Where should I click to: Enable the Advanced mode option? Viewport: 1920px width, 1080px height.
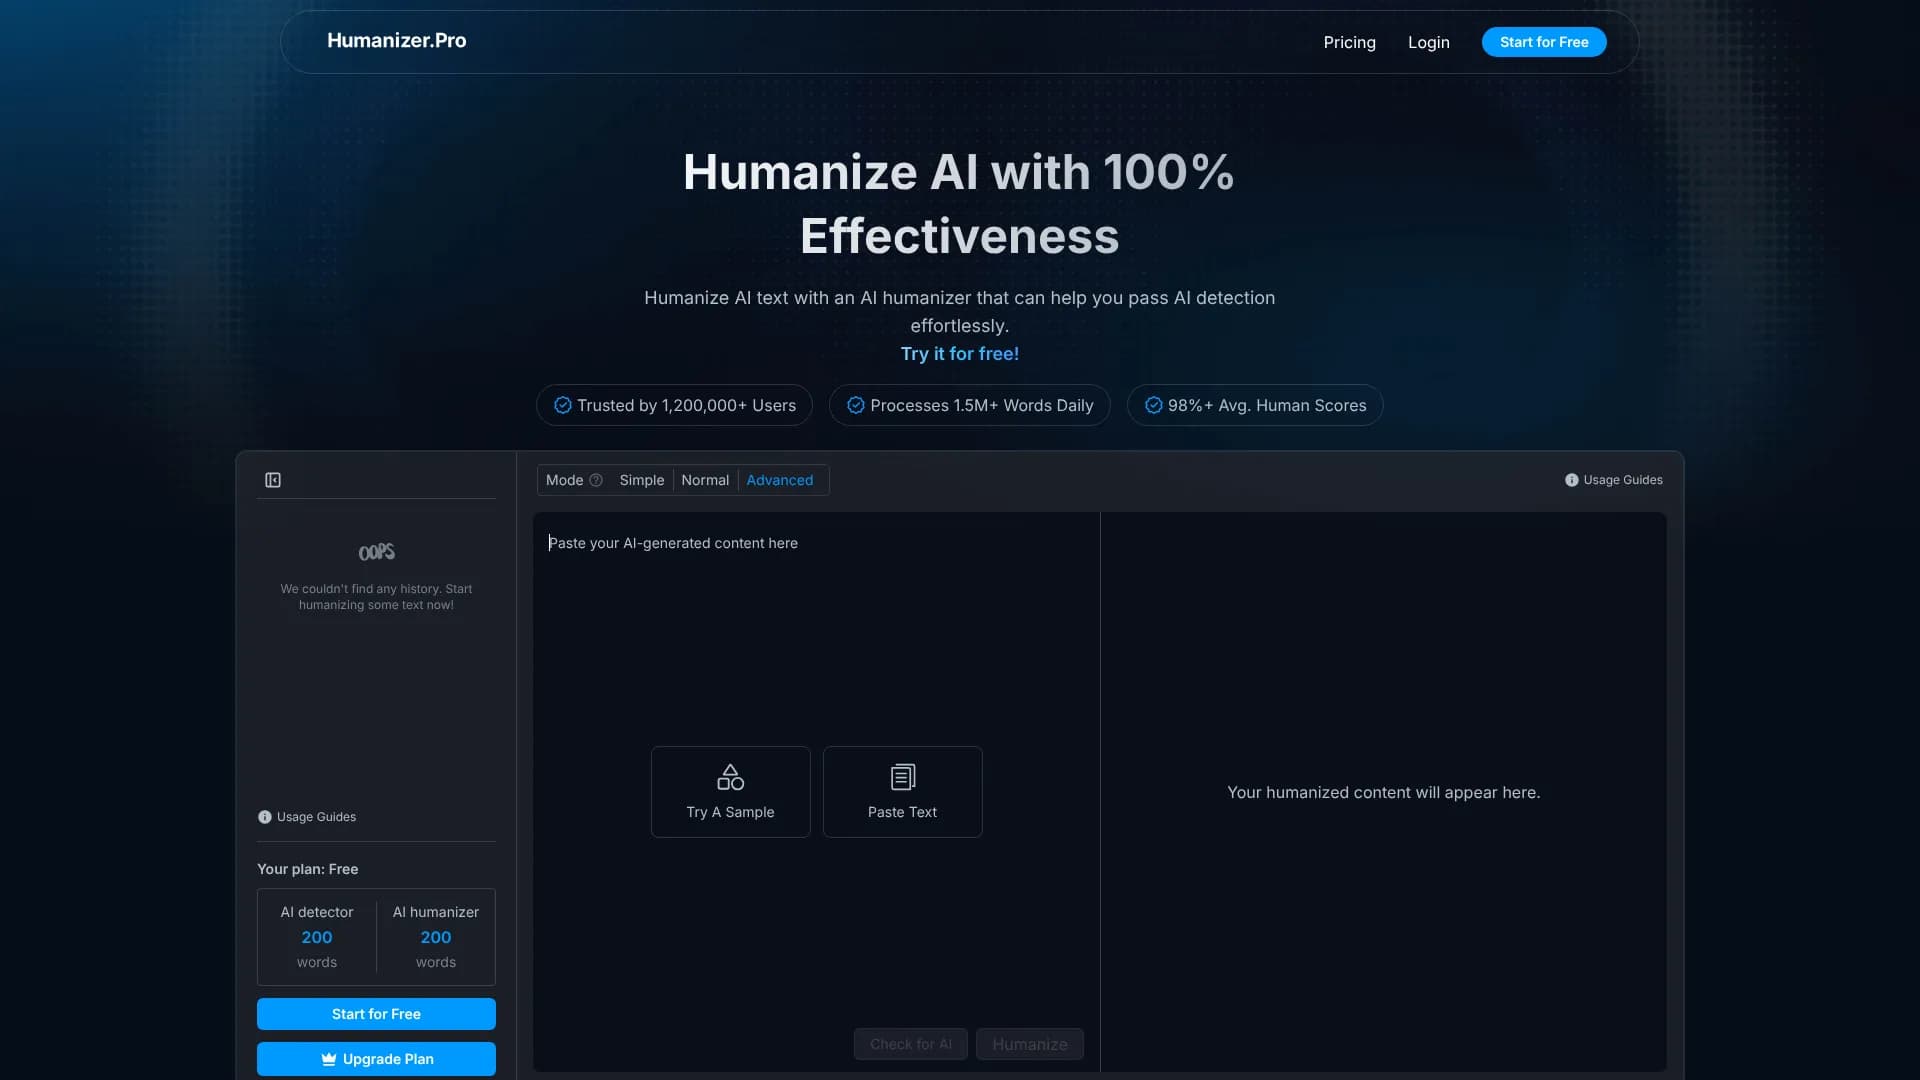(x=780, y=480)
